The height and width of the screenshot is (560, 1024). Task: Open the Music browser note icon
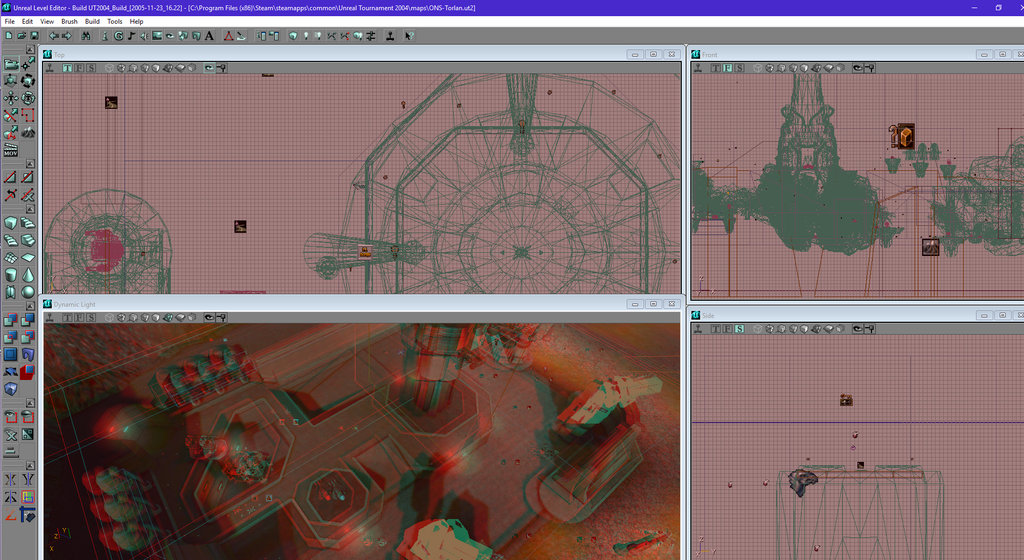pyautogui.click(x=131, y=36)
